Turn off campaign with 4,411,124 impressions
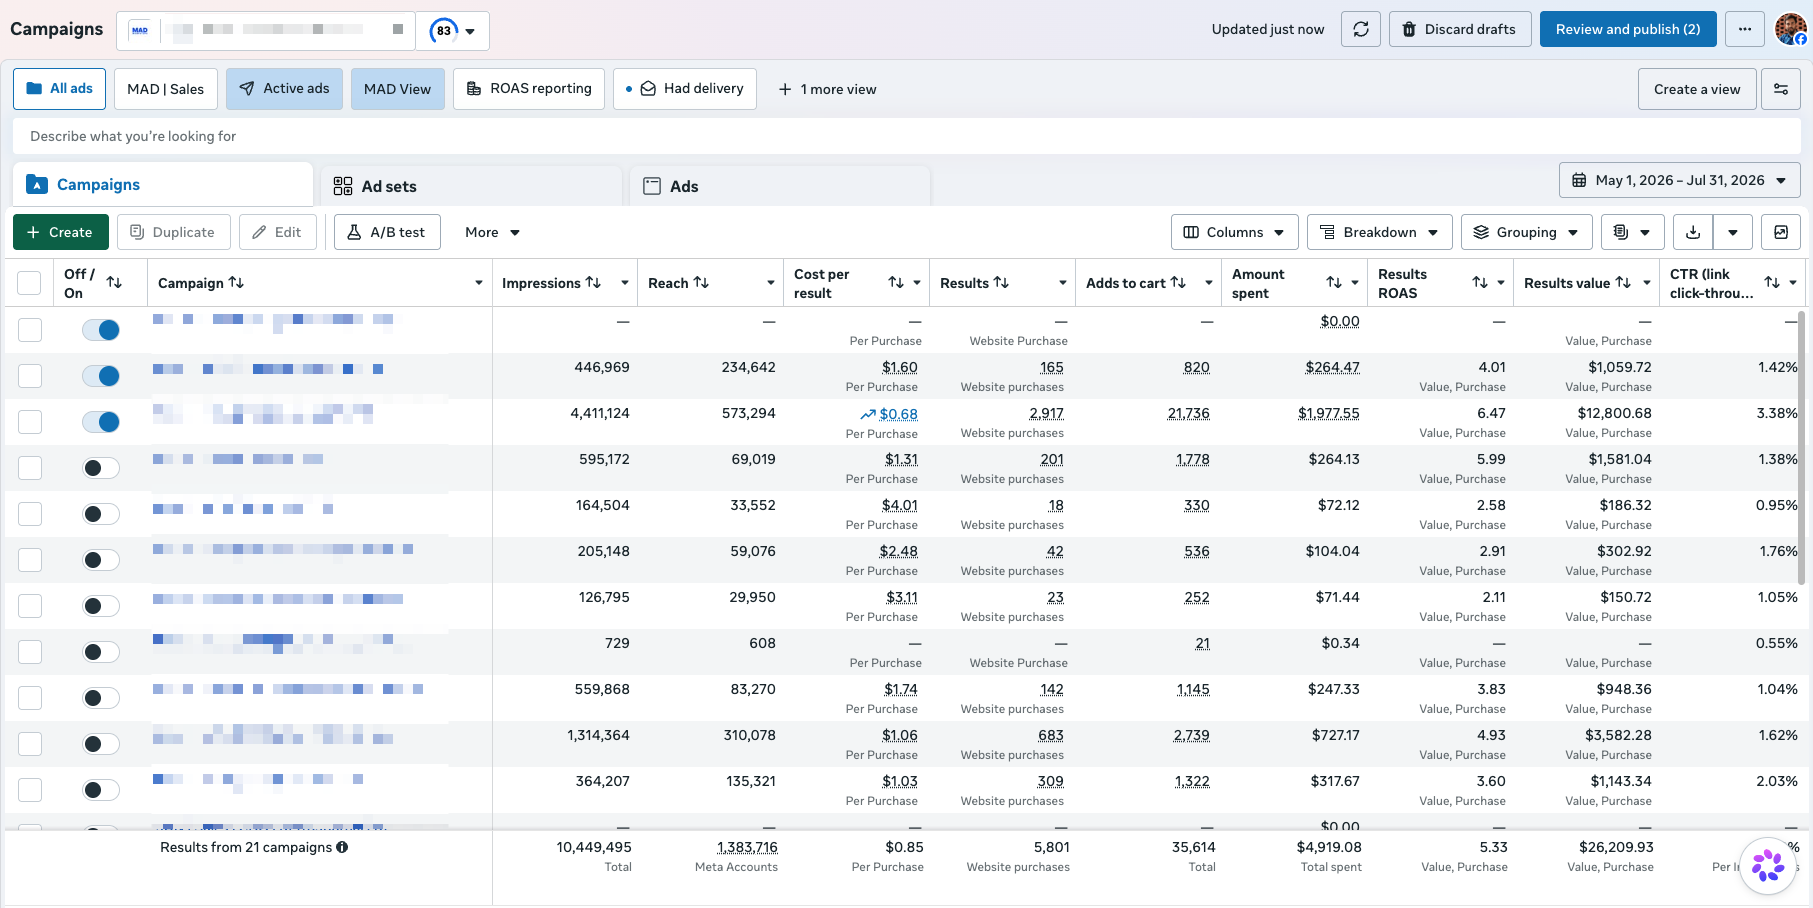The image size is (1813, 908). click(101, 422)
